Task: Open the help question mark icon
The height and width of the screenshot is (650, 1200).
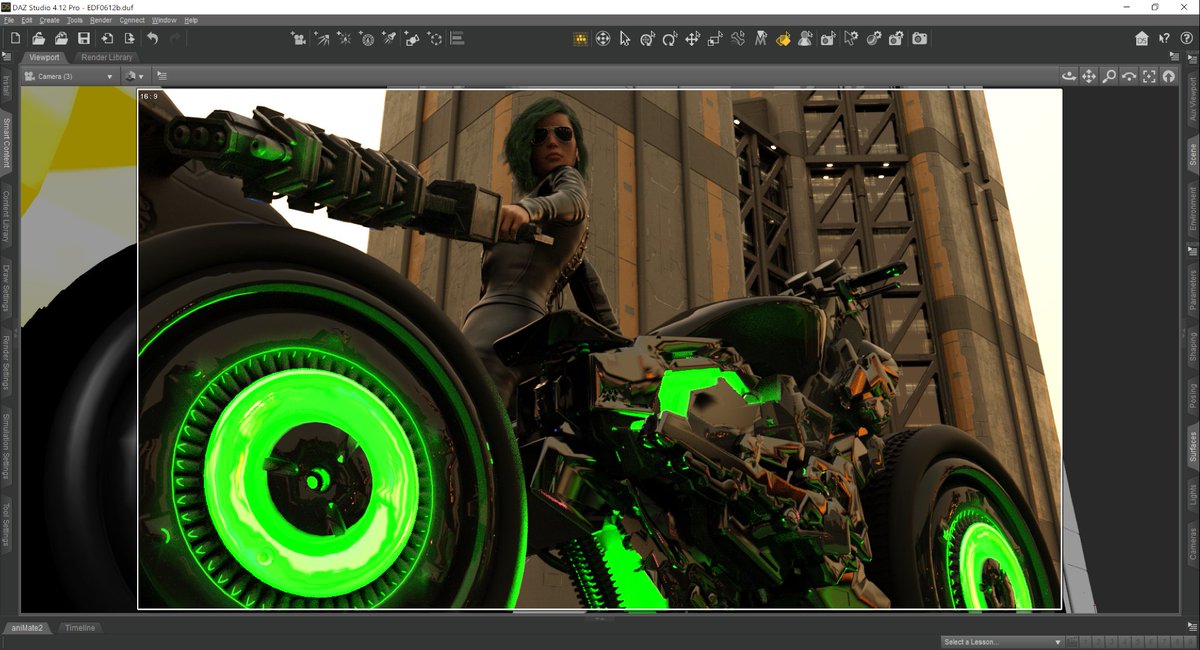Action: point(1187,38)
